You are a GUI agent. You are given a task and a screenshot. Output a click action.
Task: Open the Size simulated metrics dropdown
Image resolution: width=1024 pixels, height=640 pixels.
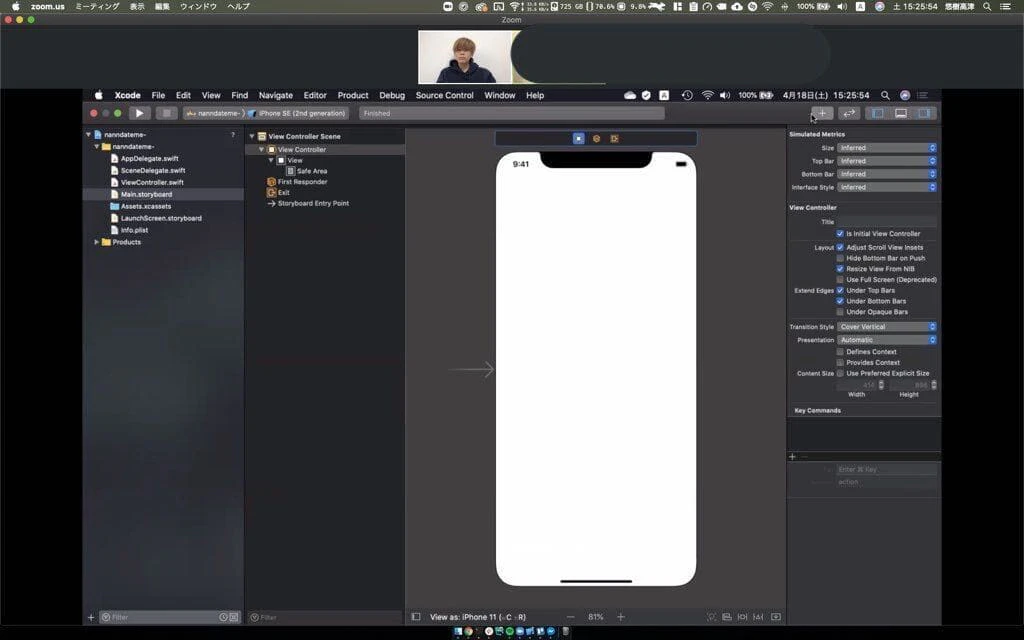coord(887,148)
